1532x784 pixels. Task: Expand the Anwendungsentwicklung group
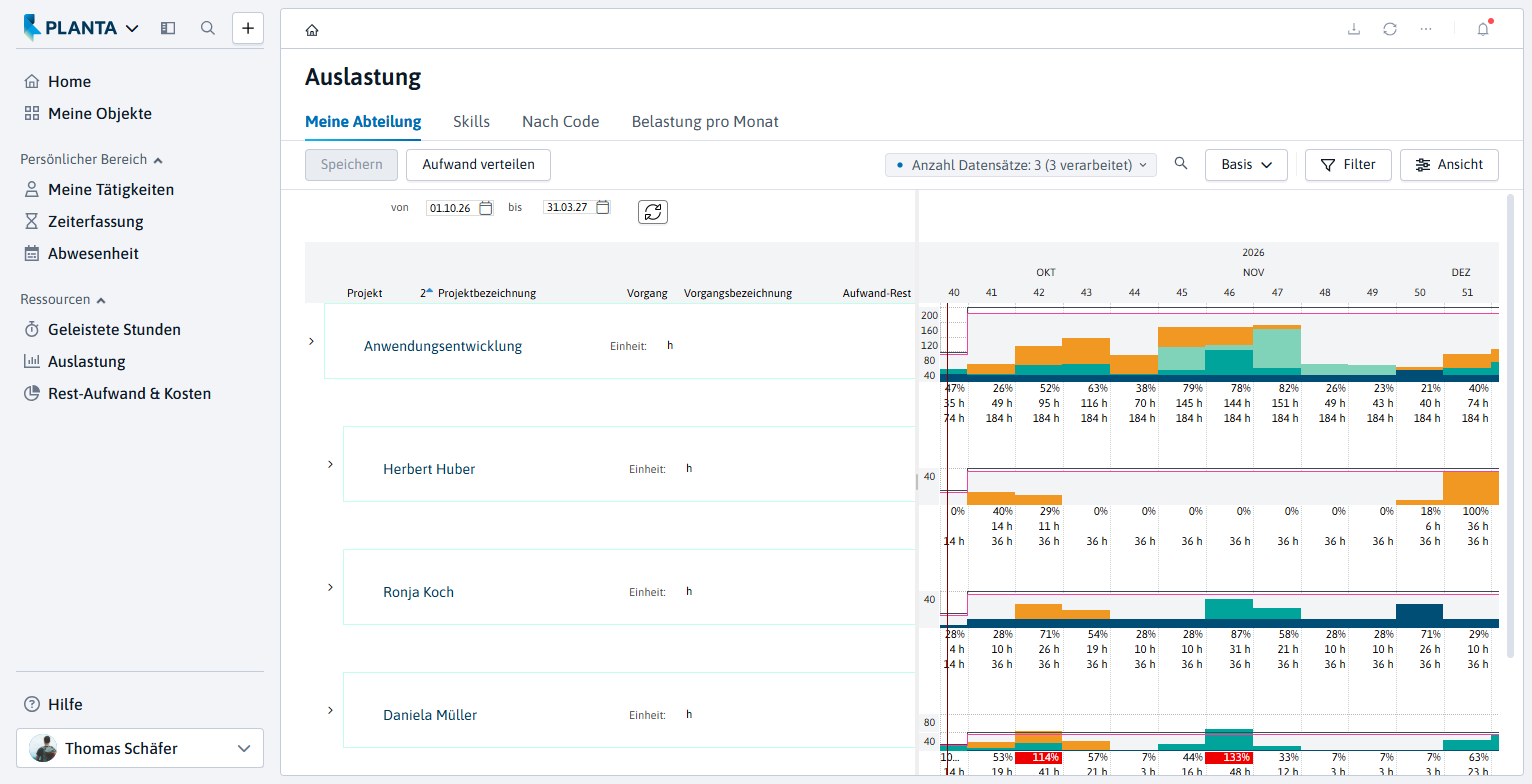click(x=311, y=341)
